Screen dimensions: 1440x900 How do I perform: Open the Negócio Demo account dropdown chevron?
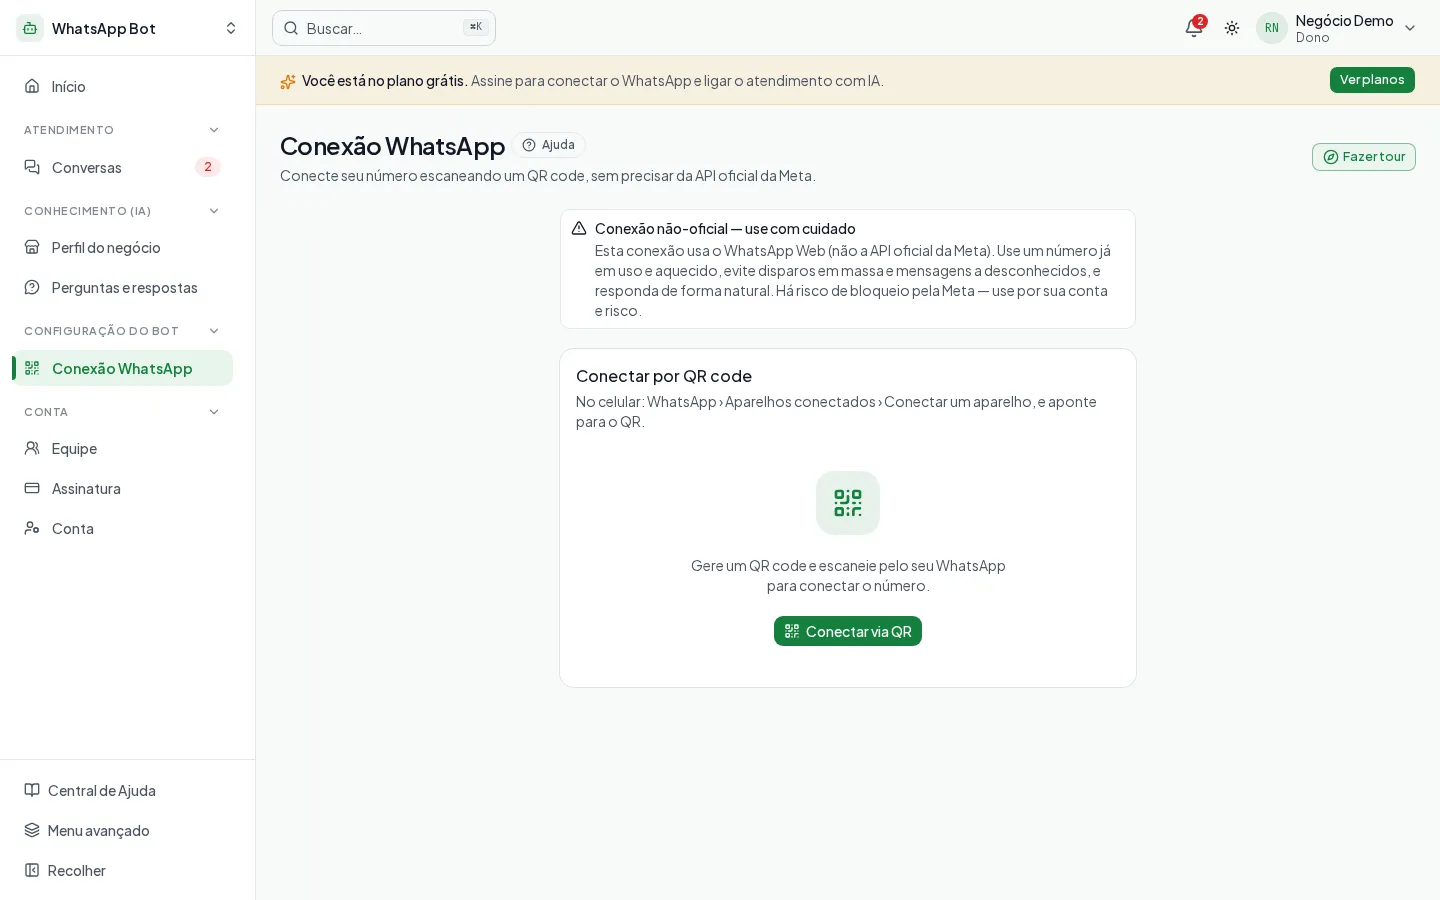pyautogui.click(x=1410, y=28)
